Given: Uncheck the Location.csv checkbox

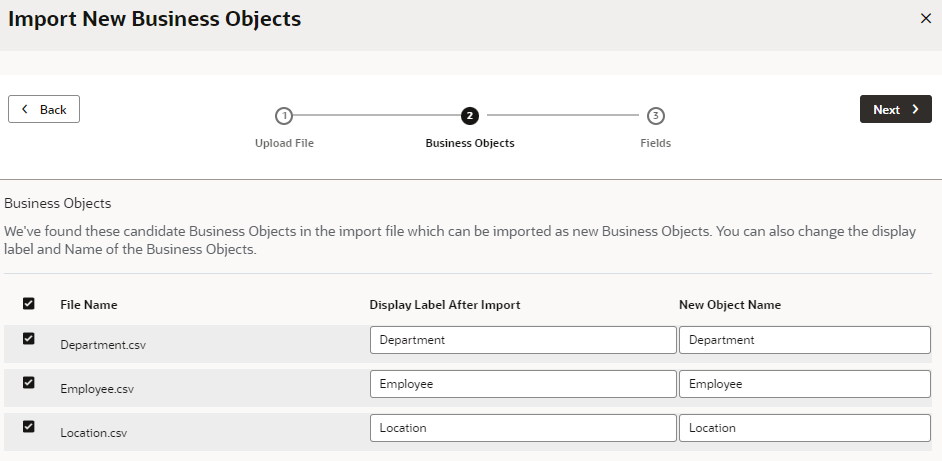Looking at the screenshot, I should [28, 427].
